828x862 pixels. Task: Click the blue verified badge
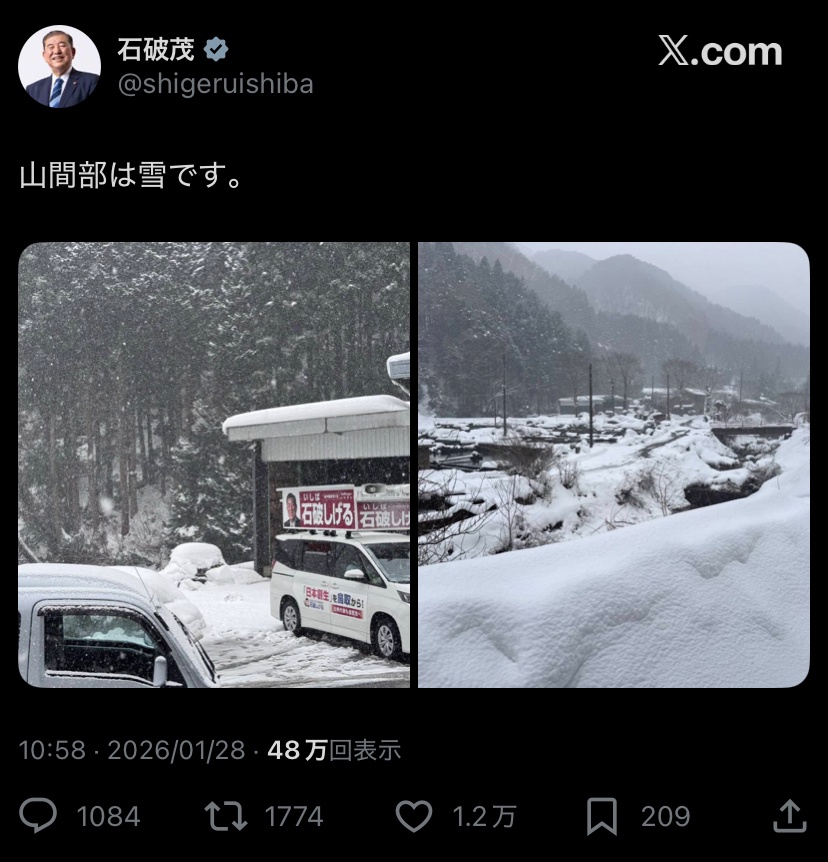[216, 49]
